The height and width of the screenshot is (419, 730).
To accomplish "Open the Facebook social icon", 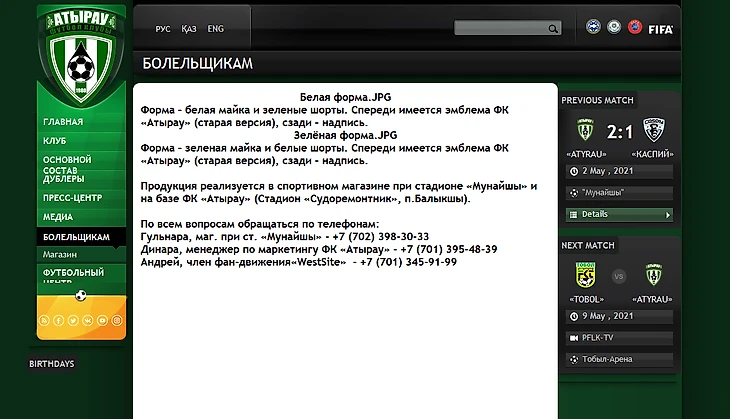I will click(x=59, y=320).
